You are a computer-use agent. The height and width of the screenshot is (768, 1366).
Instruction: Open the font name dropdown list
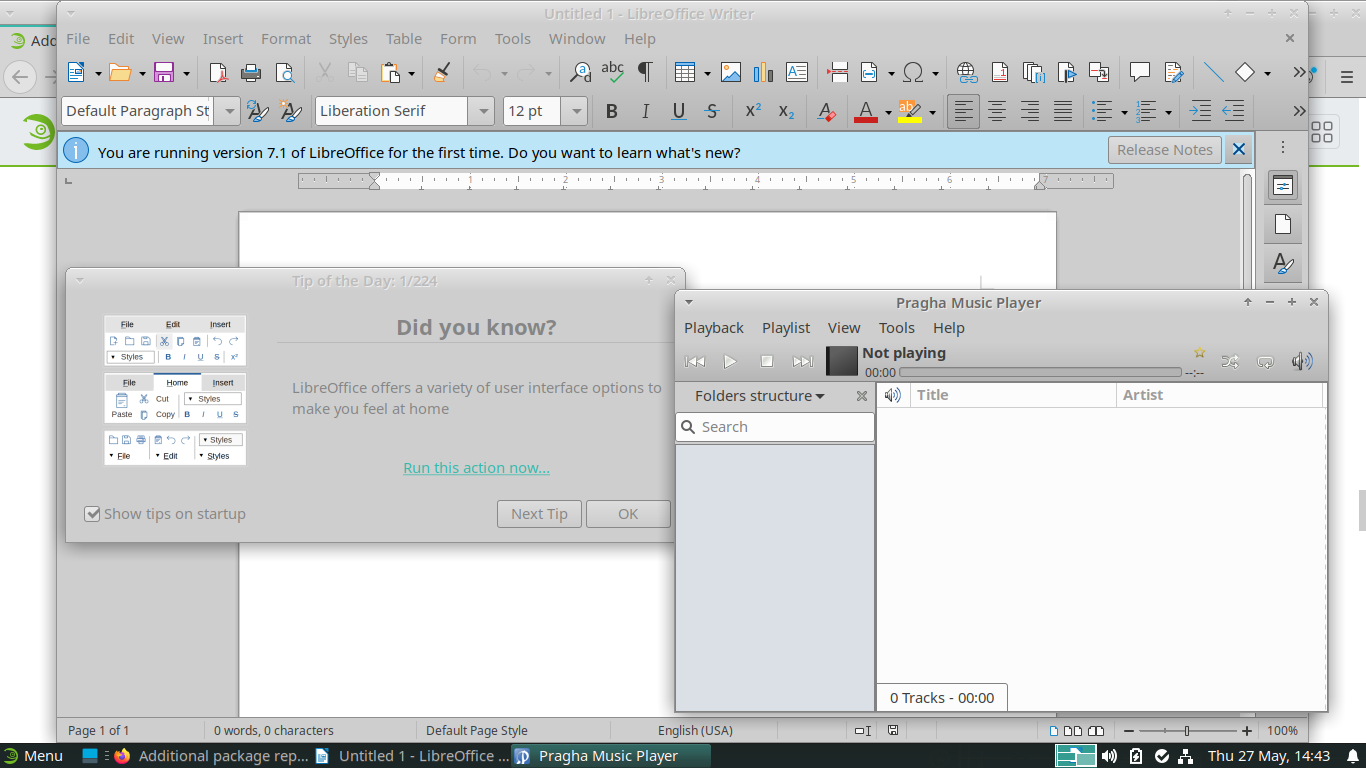pos(483,111)
